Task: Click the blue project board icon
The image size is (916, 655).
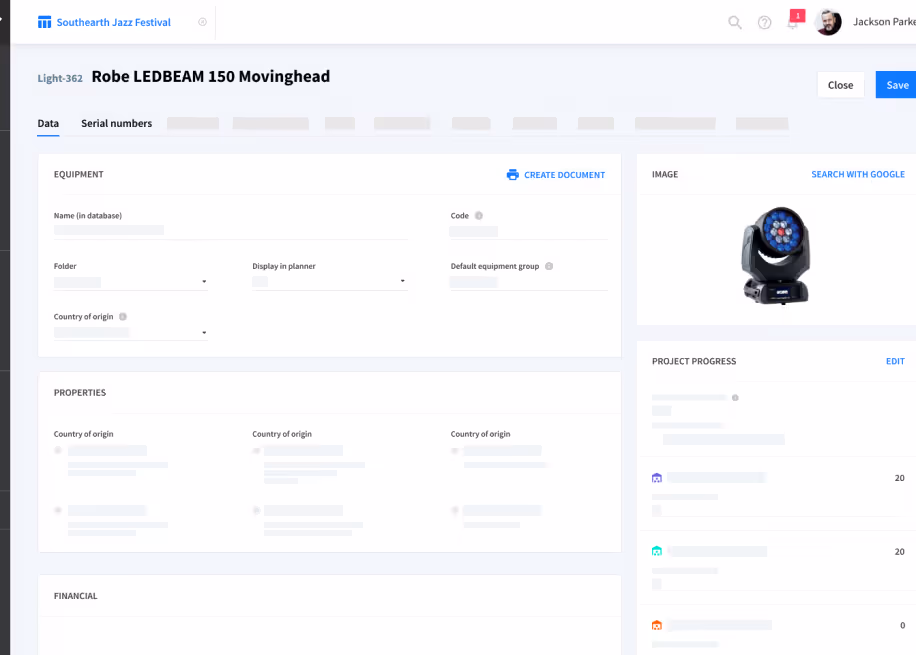Action: (44, 22)
